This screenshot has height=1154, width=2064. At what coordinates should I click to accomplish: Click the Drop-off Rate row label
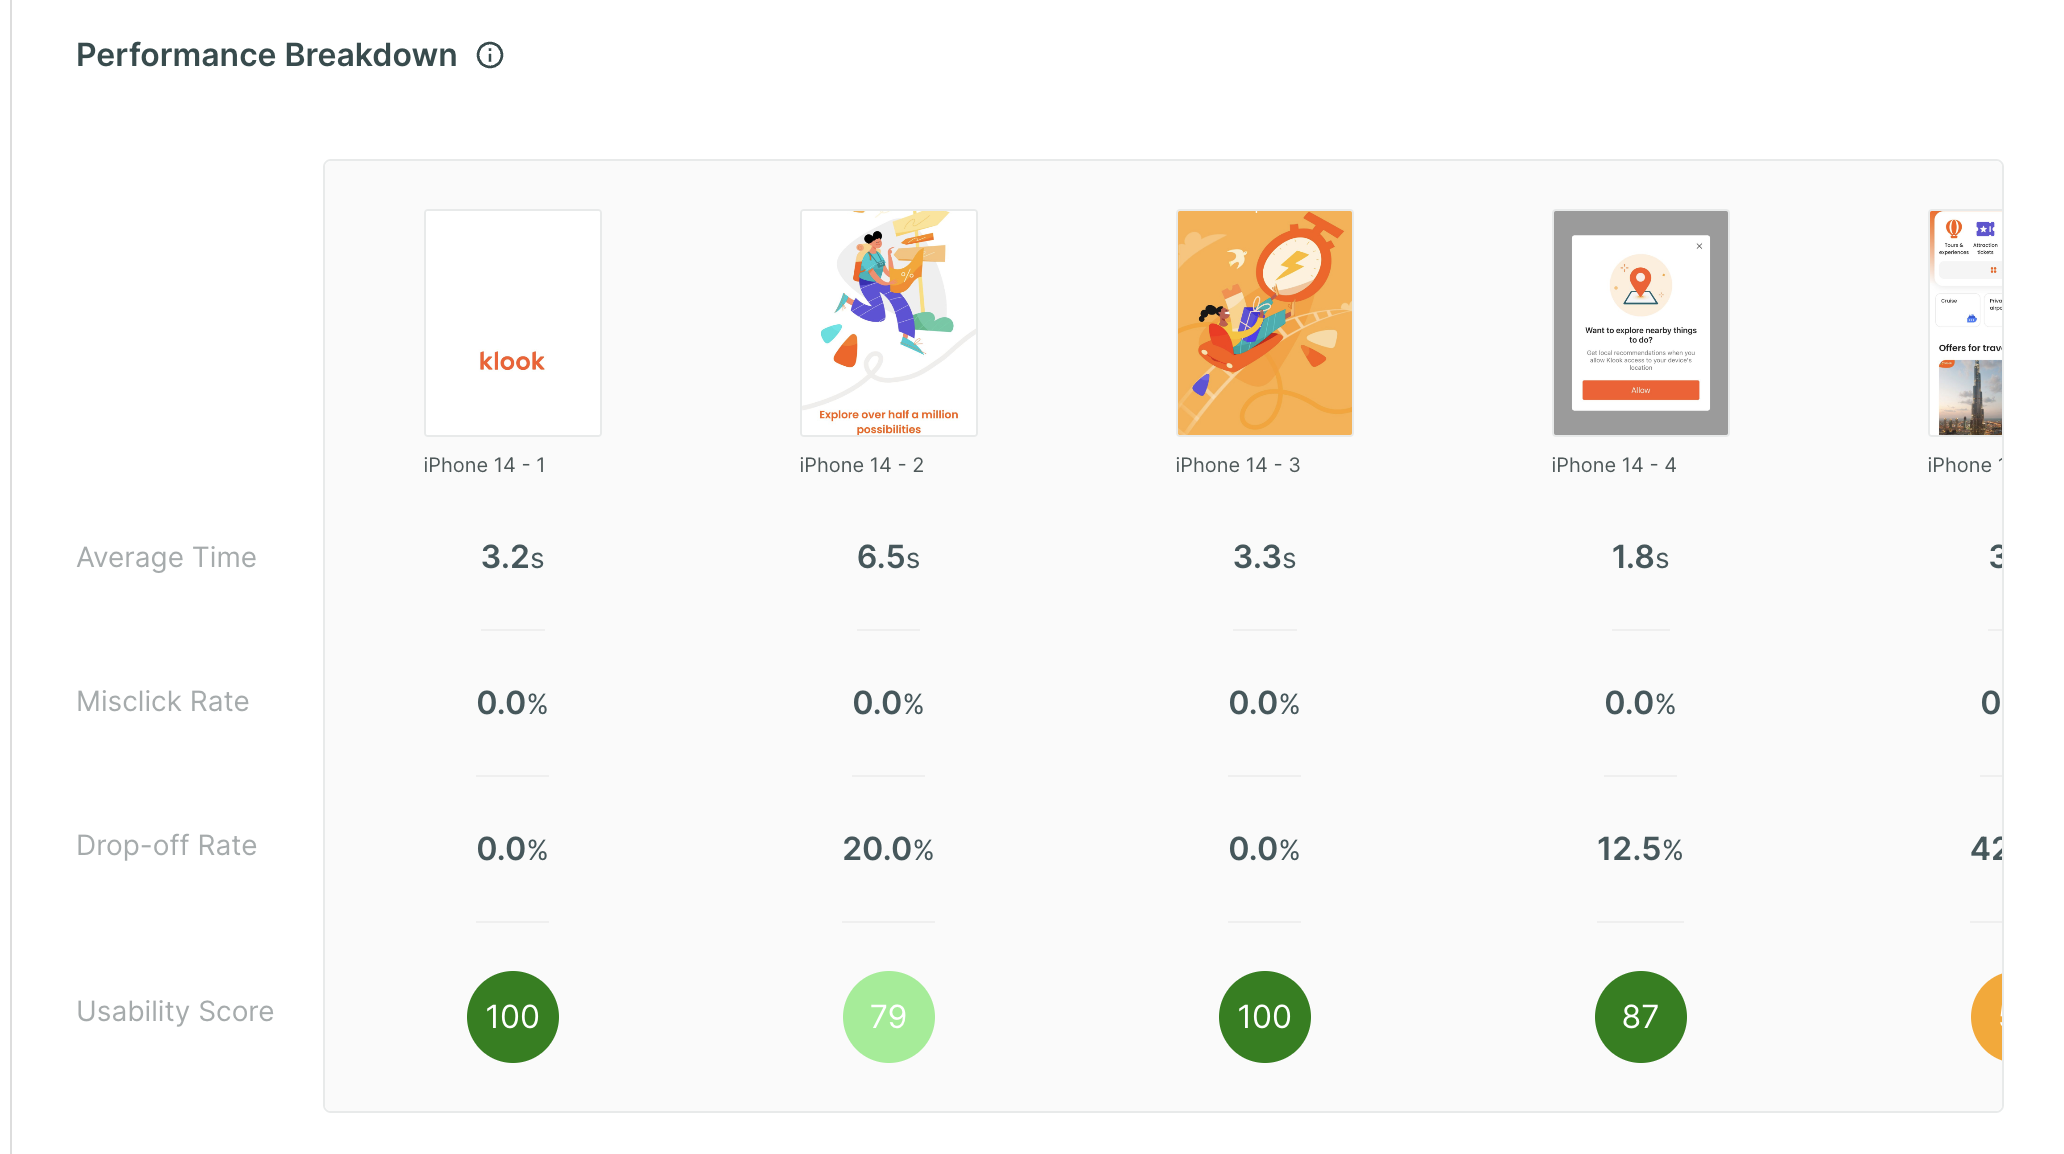pos(167,845)
